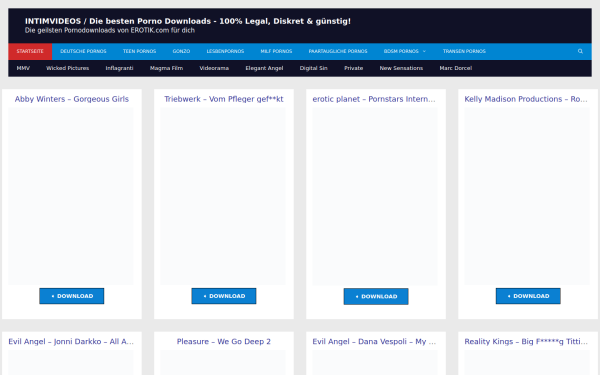This screenshot has width=600, height=375.
Task: Open the Magma Film studio link
Action: 166,68
